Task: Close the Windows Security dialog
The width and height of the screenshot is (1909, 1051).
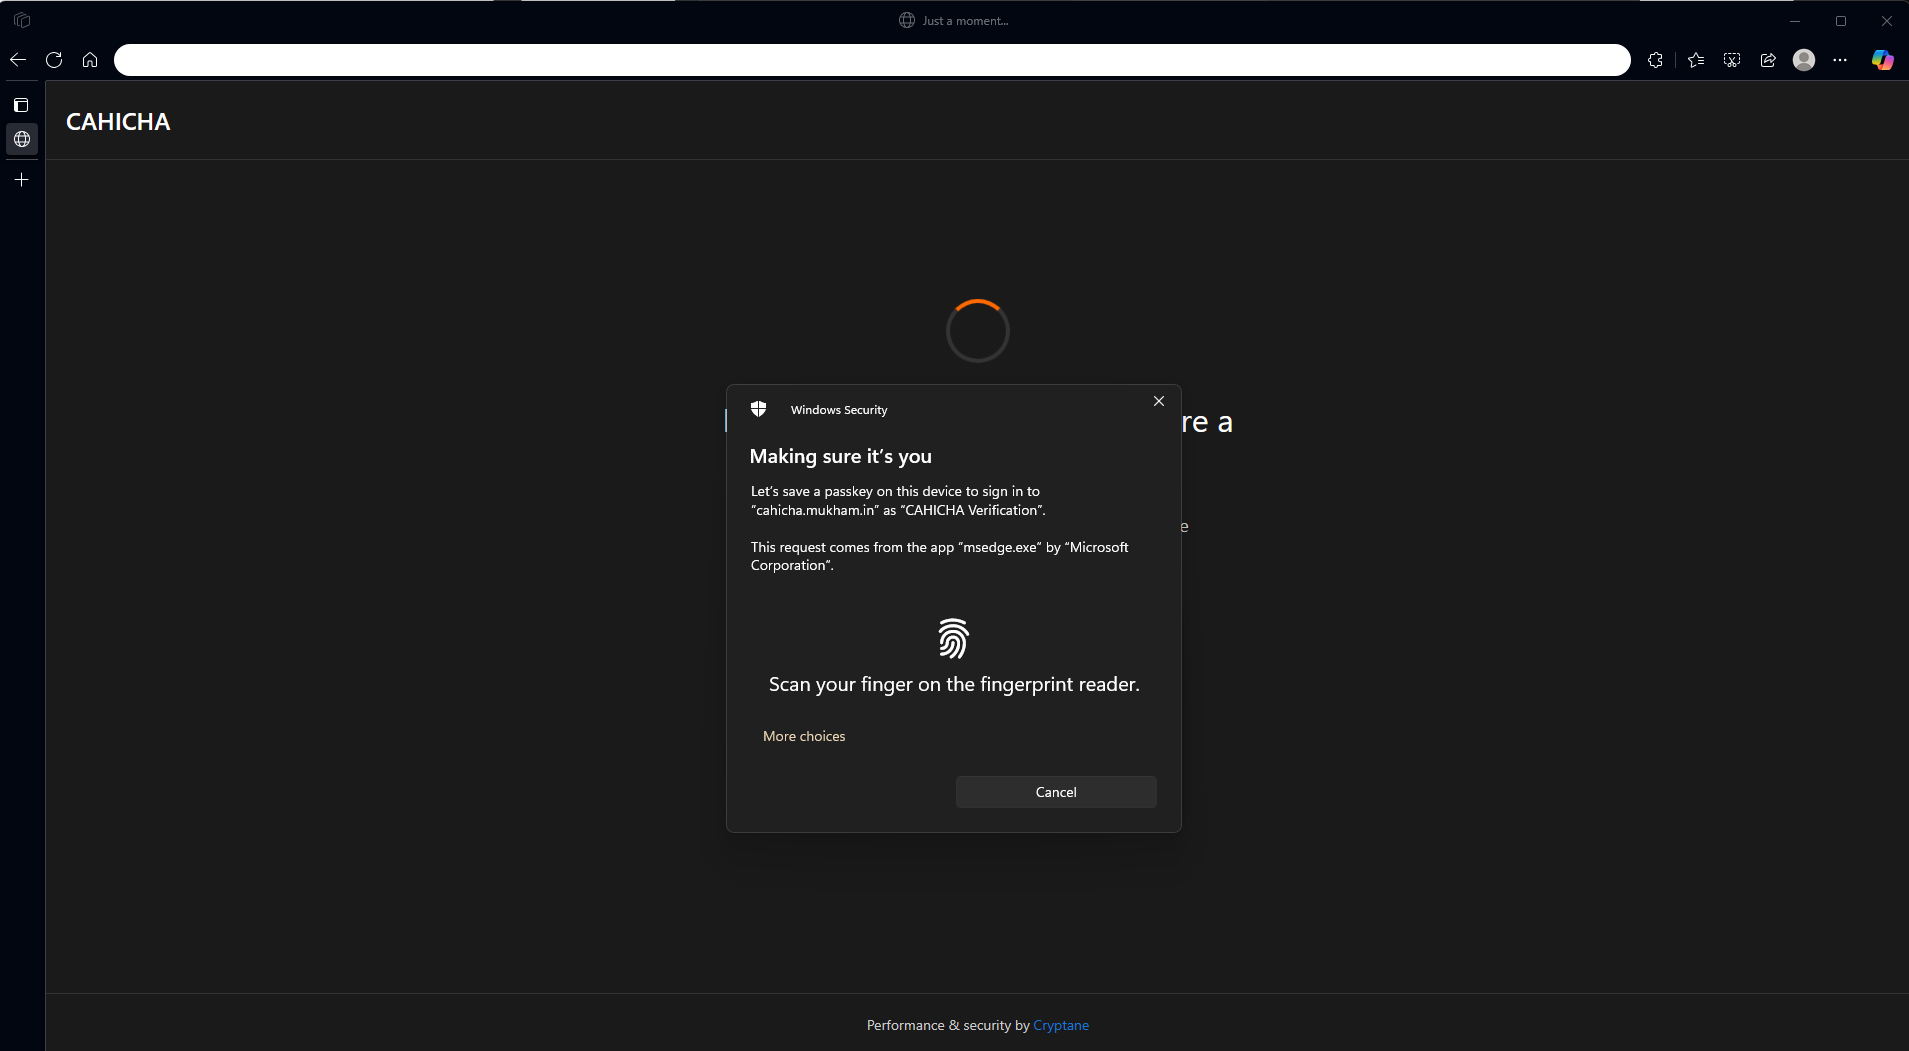Action: coord(1159,401)
